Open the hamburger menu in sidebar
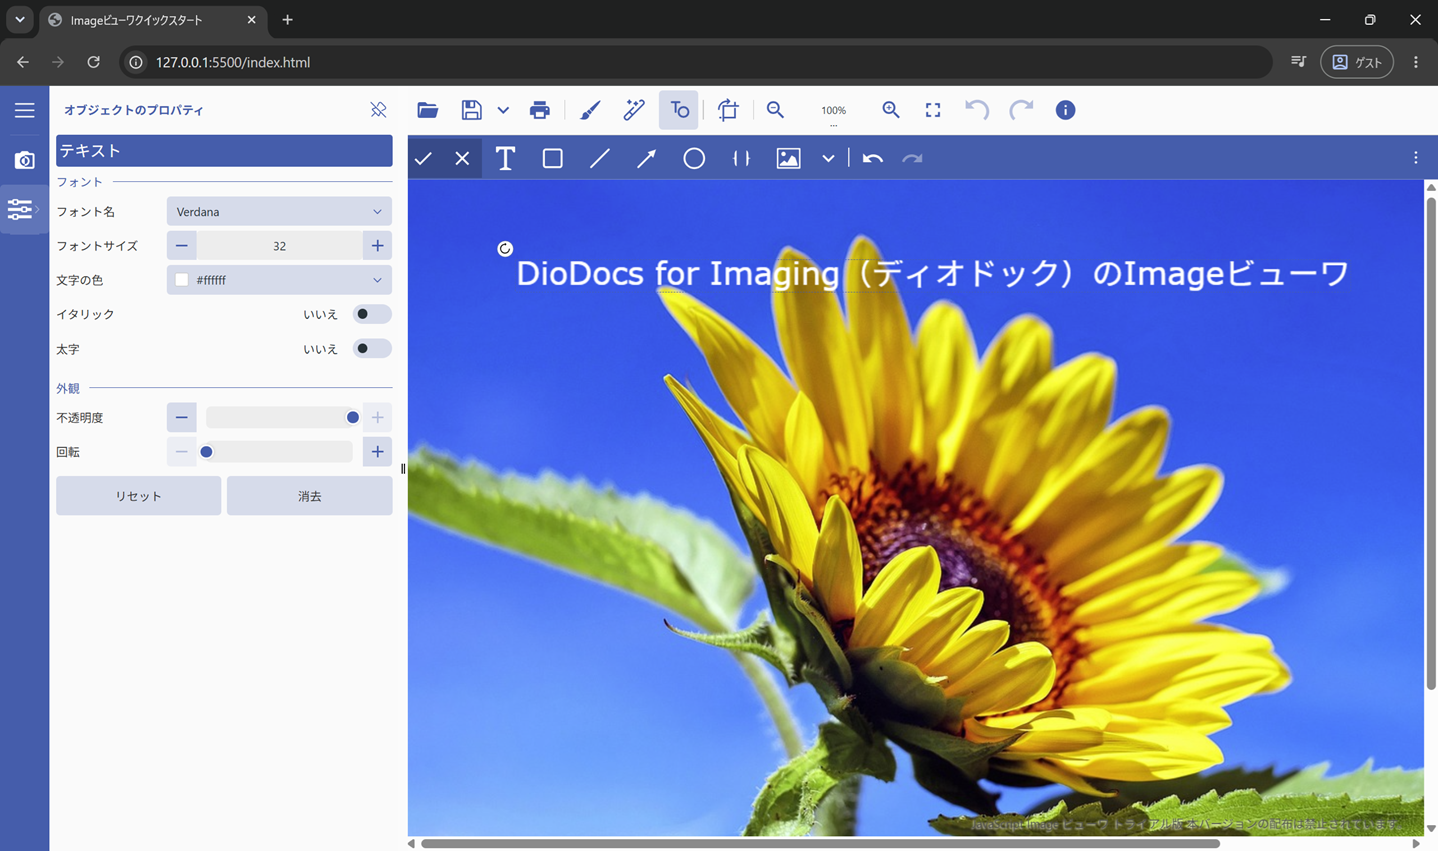The image size is (1438, 851). tap(24, 110)
